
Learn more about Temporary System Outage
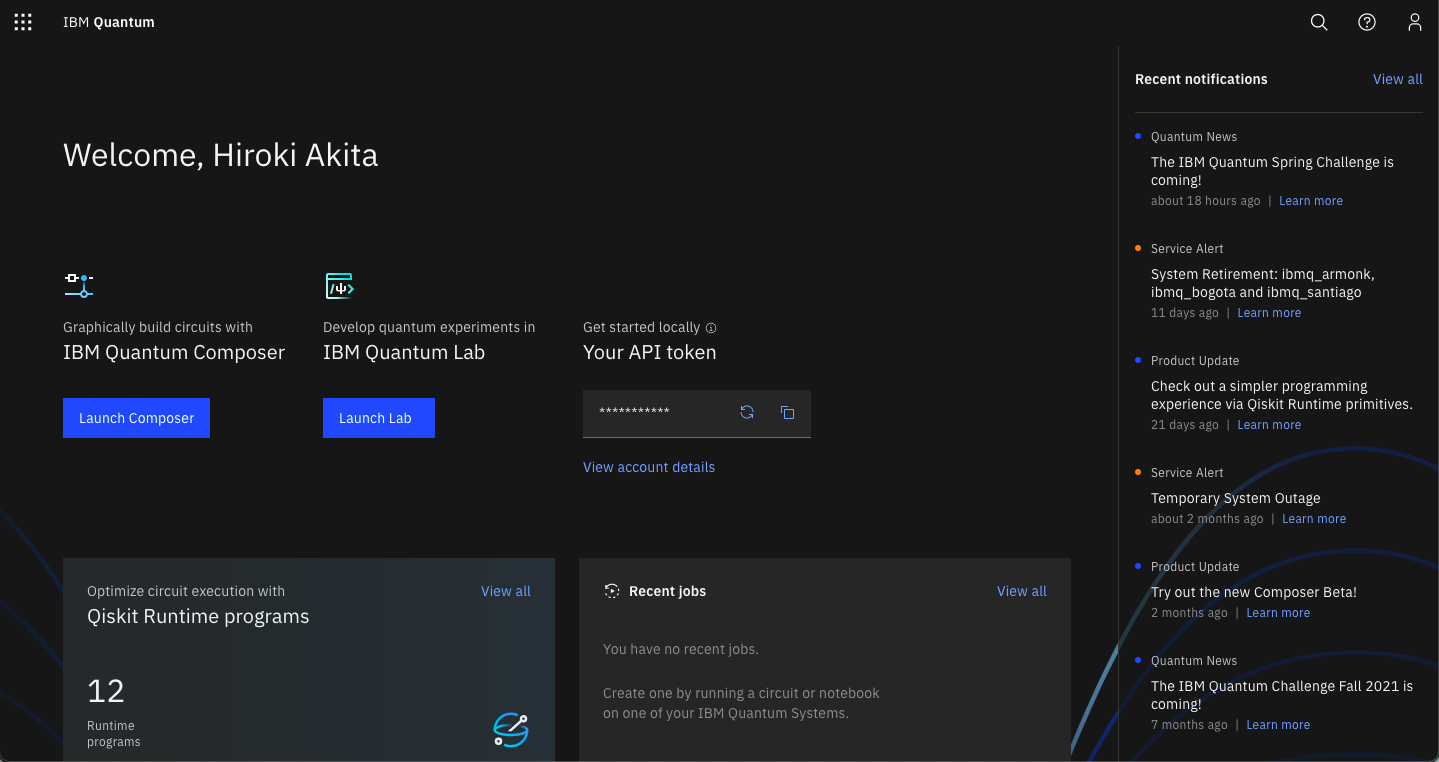tap(1314, 519)
